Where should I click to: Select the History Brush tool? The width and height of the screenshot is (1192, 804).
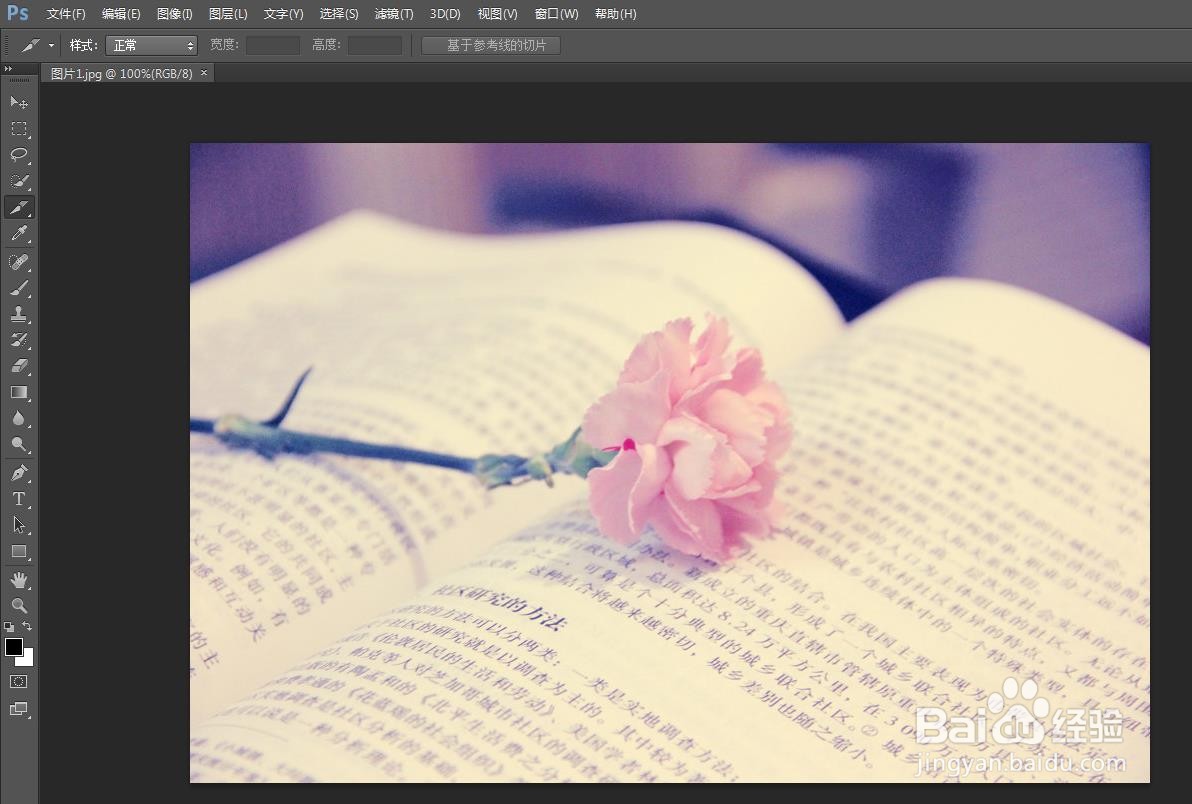pos(19,340)
